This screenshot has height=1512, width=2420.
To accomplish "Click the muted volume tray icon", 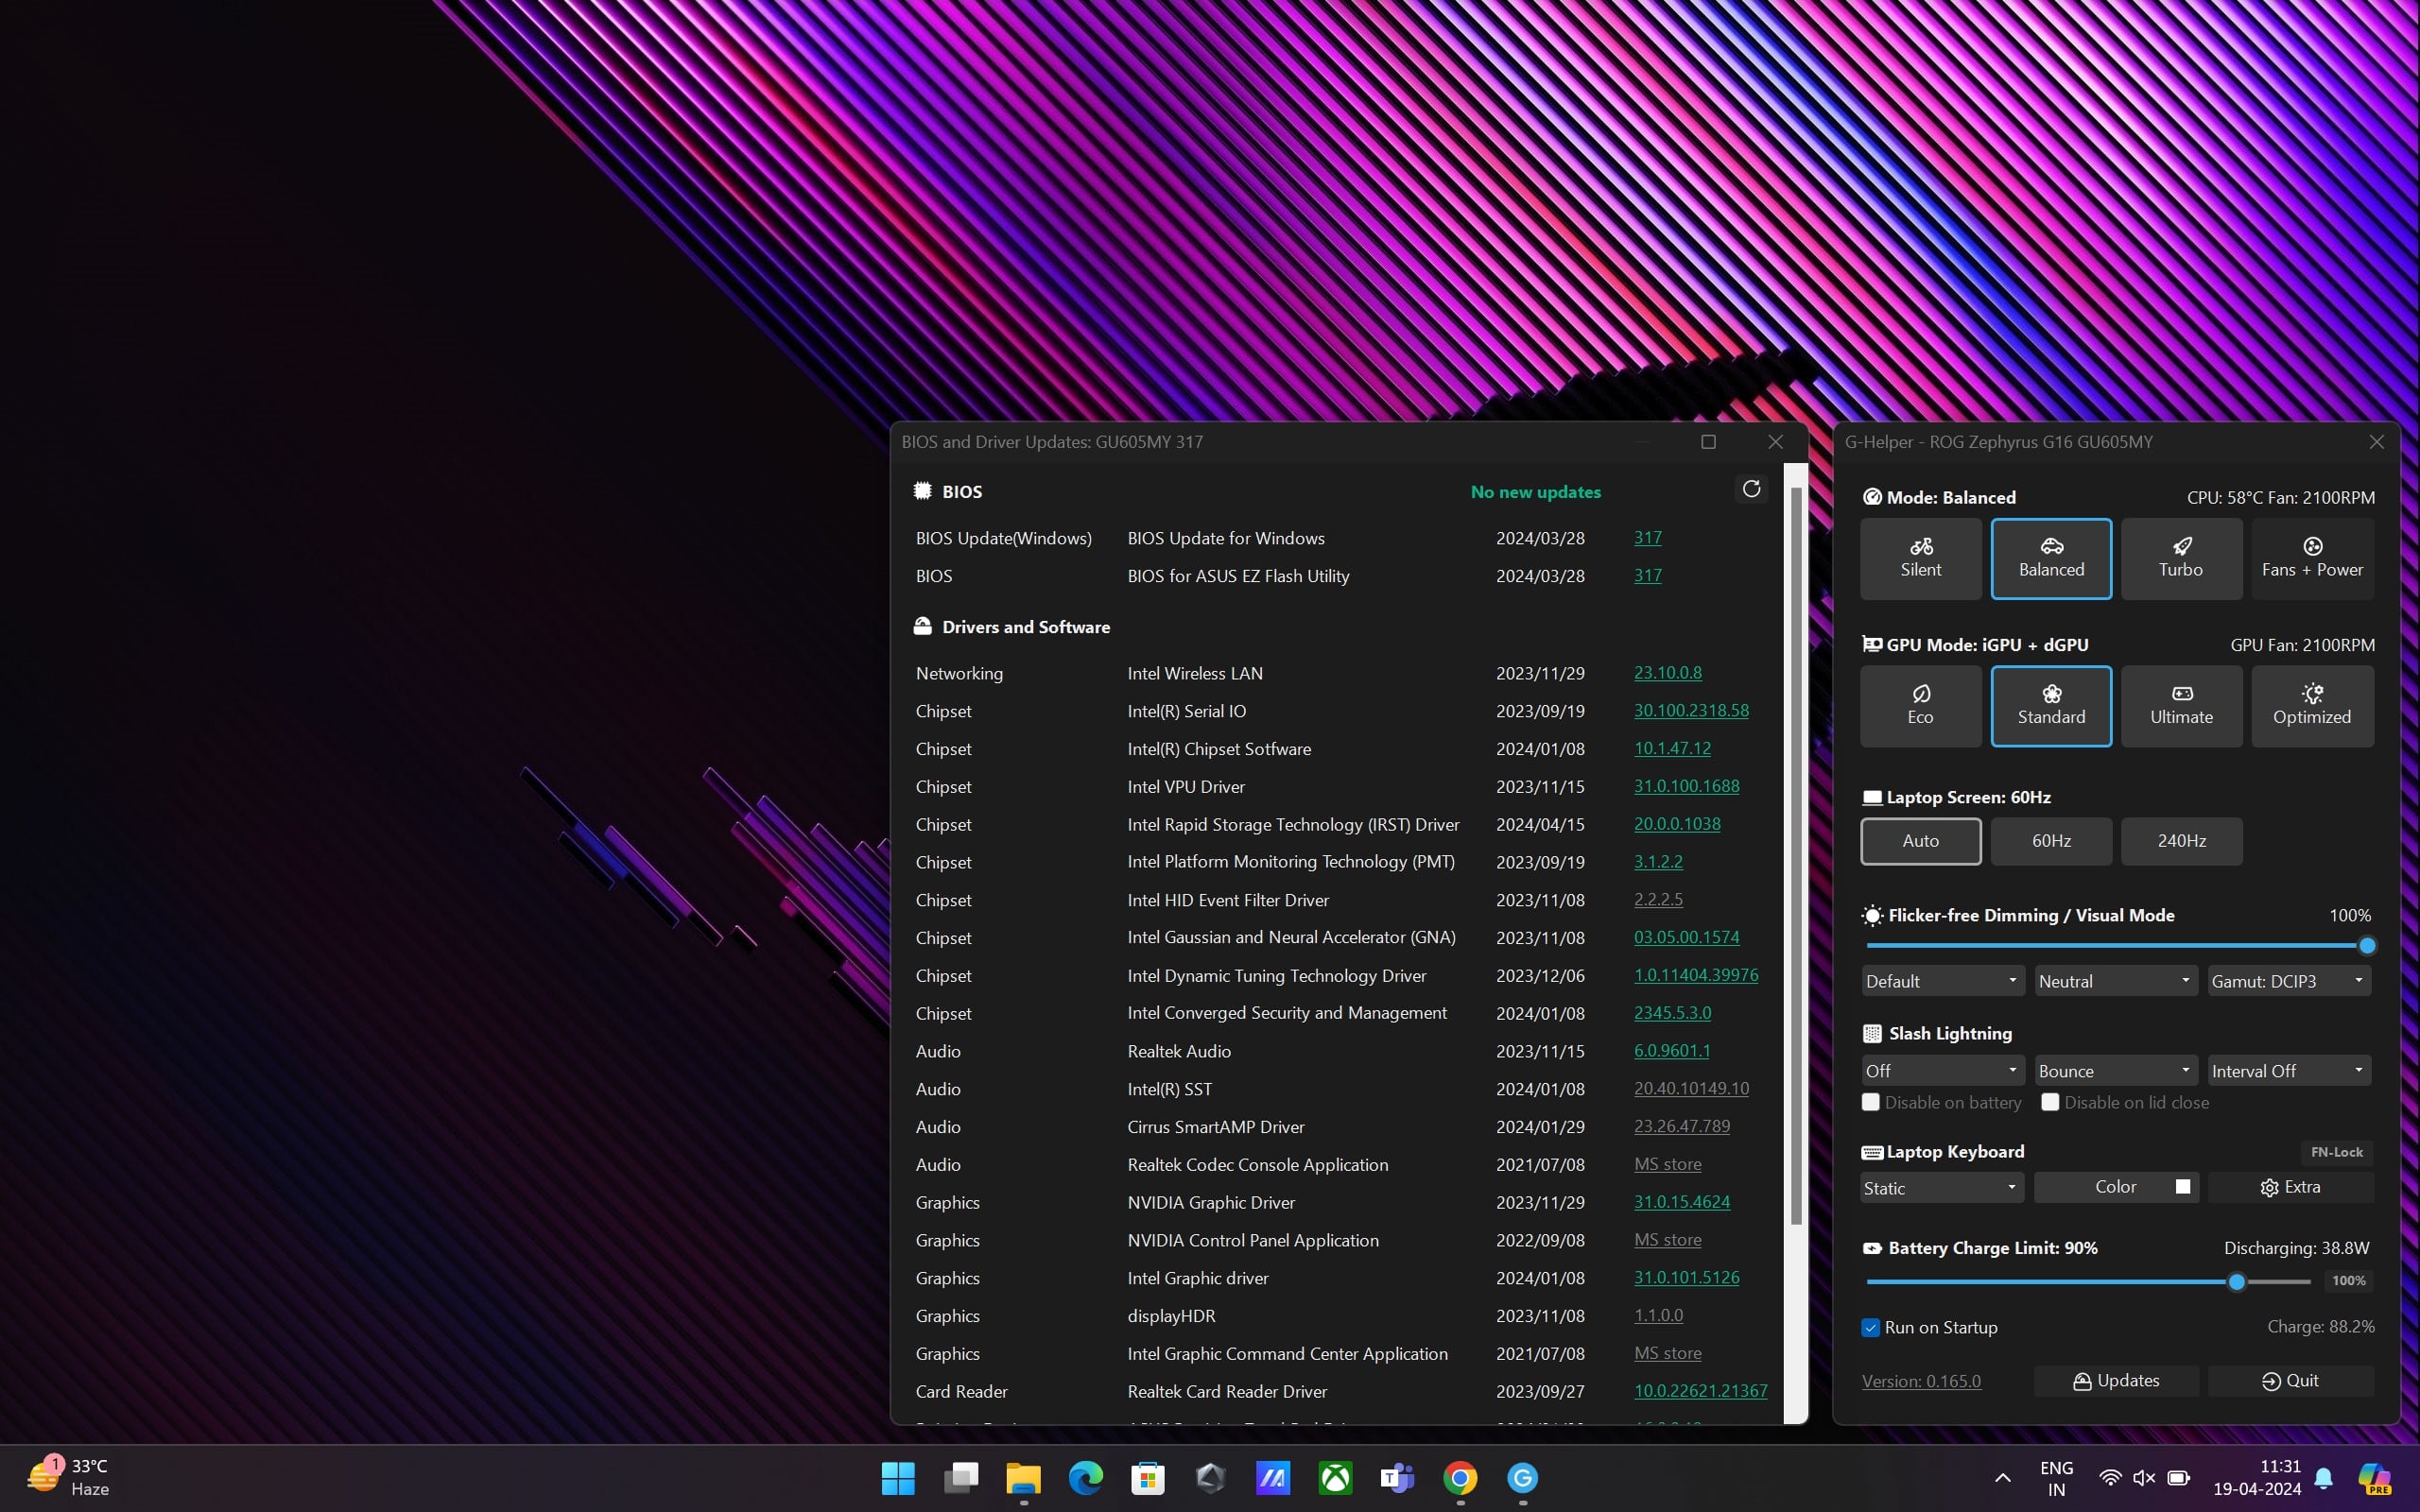I will tap(2143, 1478).
